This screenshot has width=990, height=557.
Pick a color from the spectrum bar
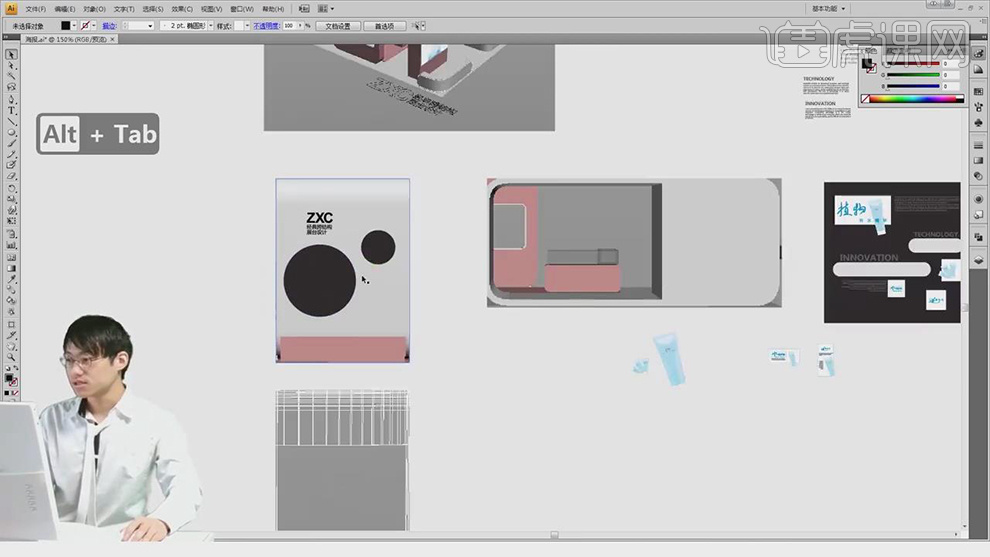point(912,99)
